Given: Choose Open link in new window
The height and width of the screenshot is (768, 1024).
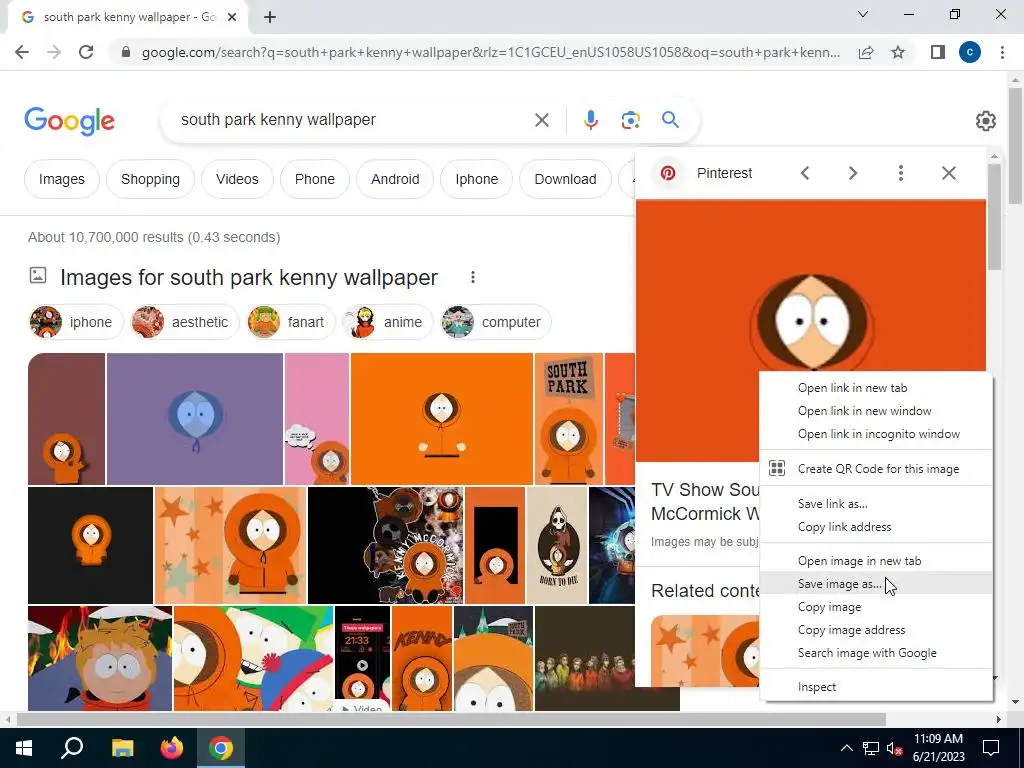Looking at the screenshot, I should point(876,411).
